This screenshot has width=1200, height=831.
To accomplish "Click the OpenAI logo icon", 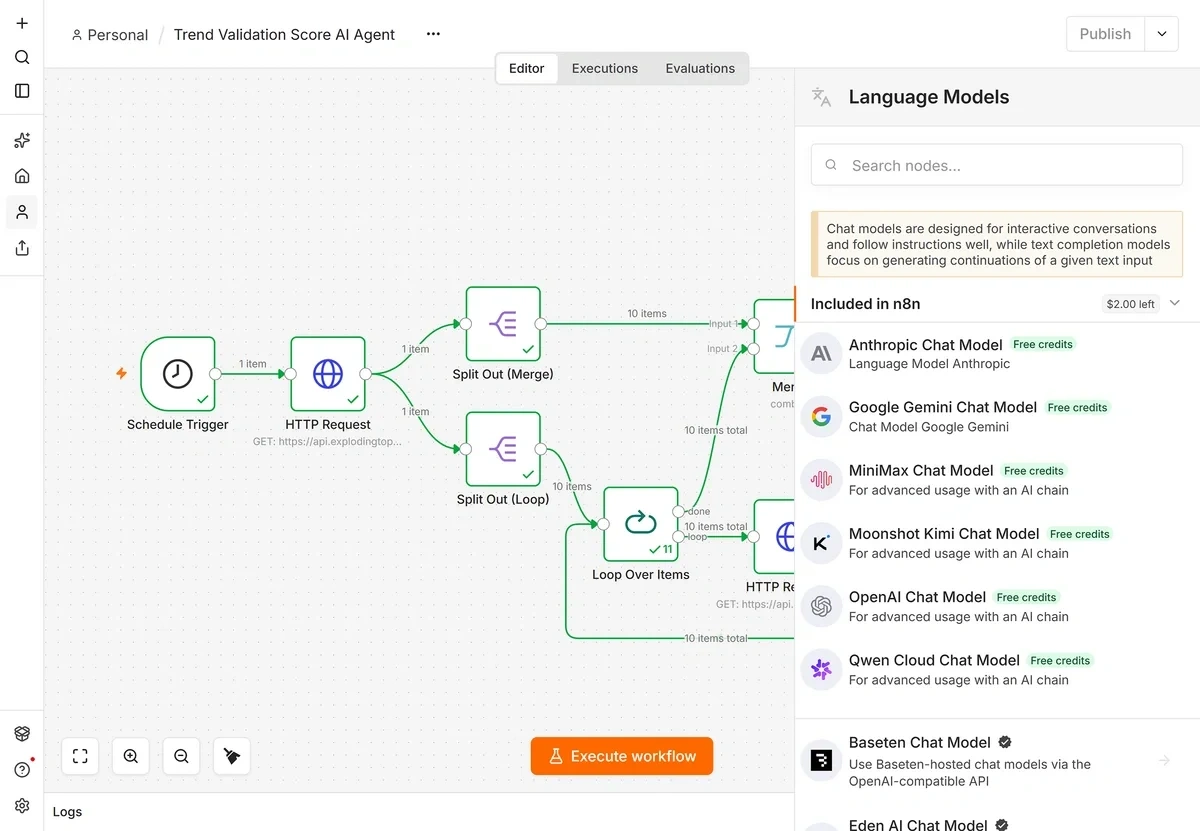I will 821,606.
